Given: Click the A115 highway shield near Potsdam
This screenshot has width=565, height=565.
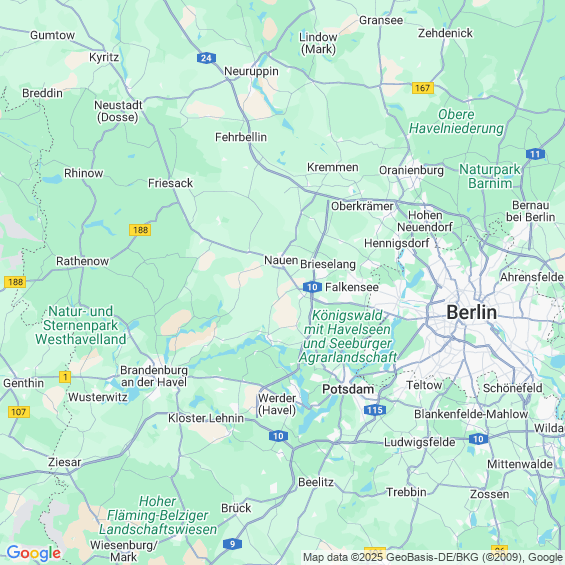Looking at the screenshot, I should click(375, 410).
